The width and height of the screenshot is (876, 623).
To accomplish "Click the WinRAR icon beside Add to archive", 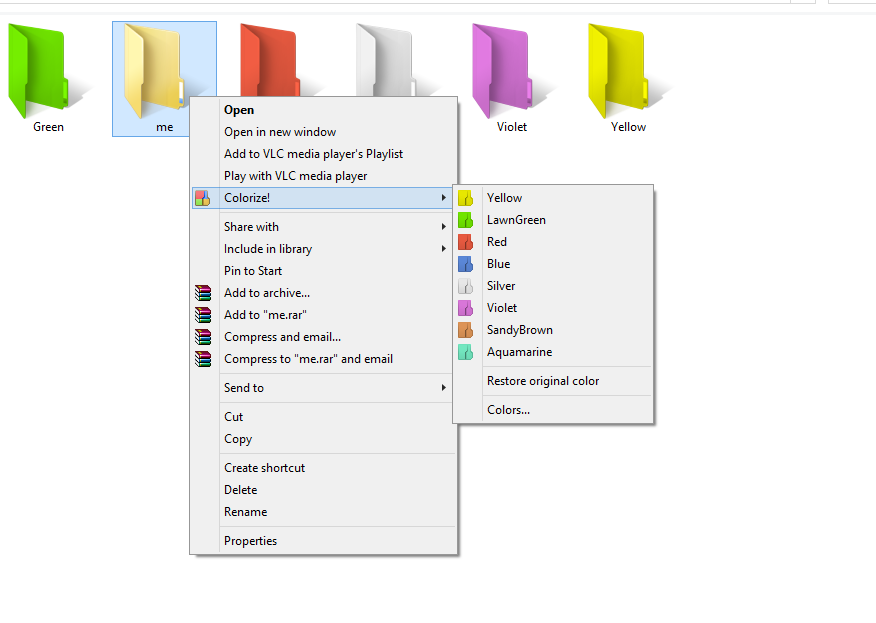I will point(203,292).
